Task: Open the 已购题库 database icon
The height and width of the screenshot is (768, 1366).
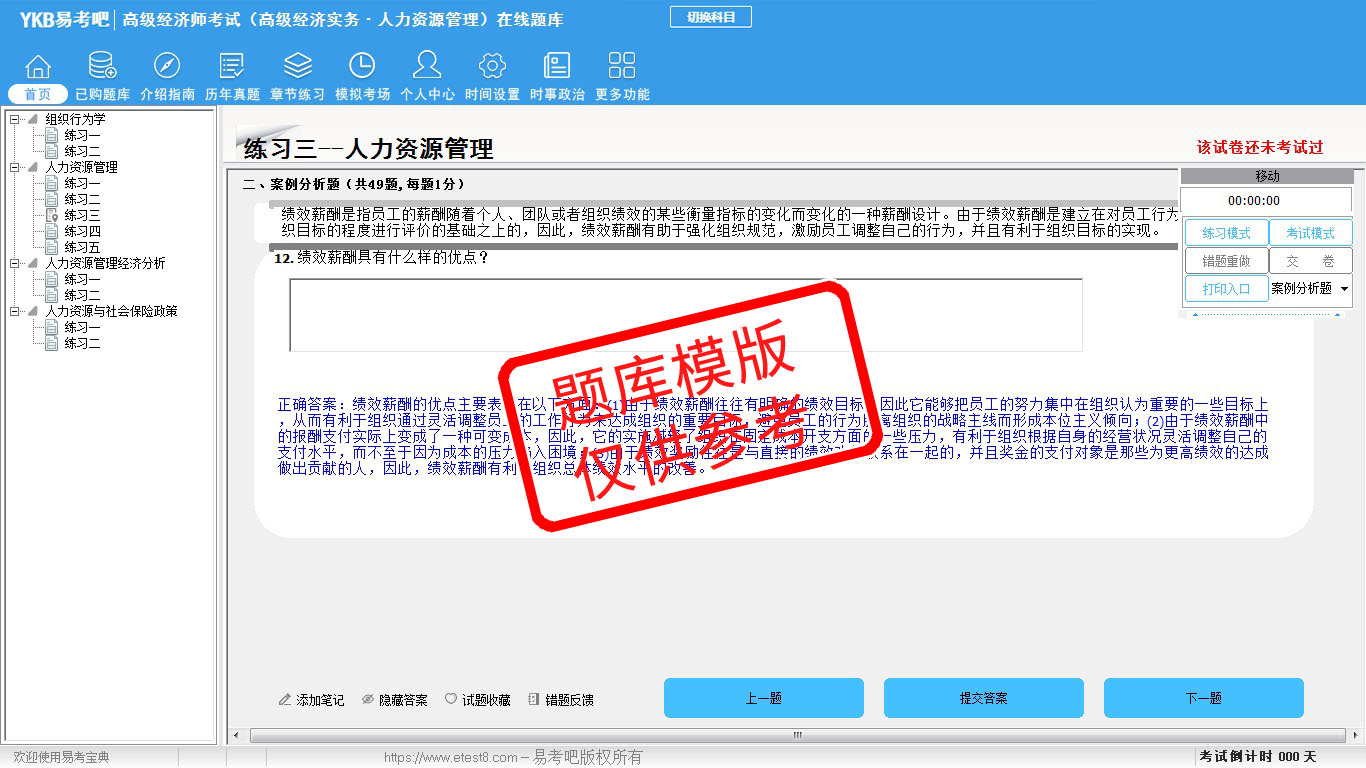Action: pos(102,66)
